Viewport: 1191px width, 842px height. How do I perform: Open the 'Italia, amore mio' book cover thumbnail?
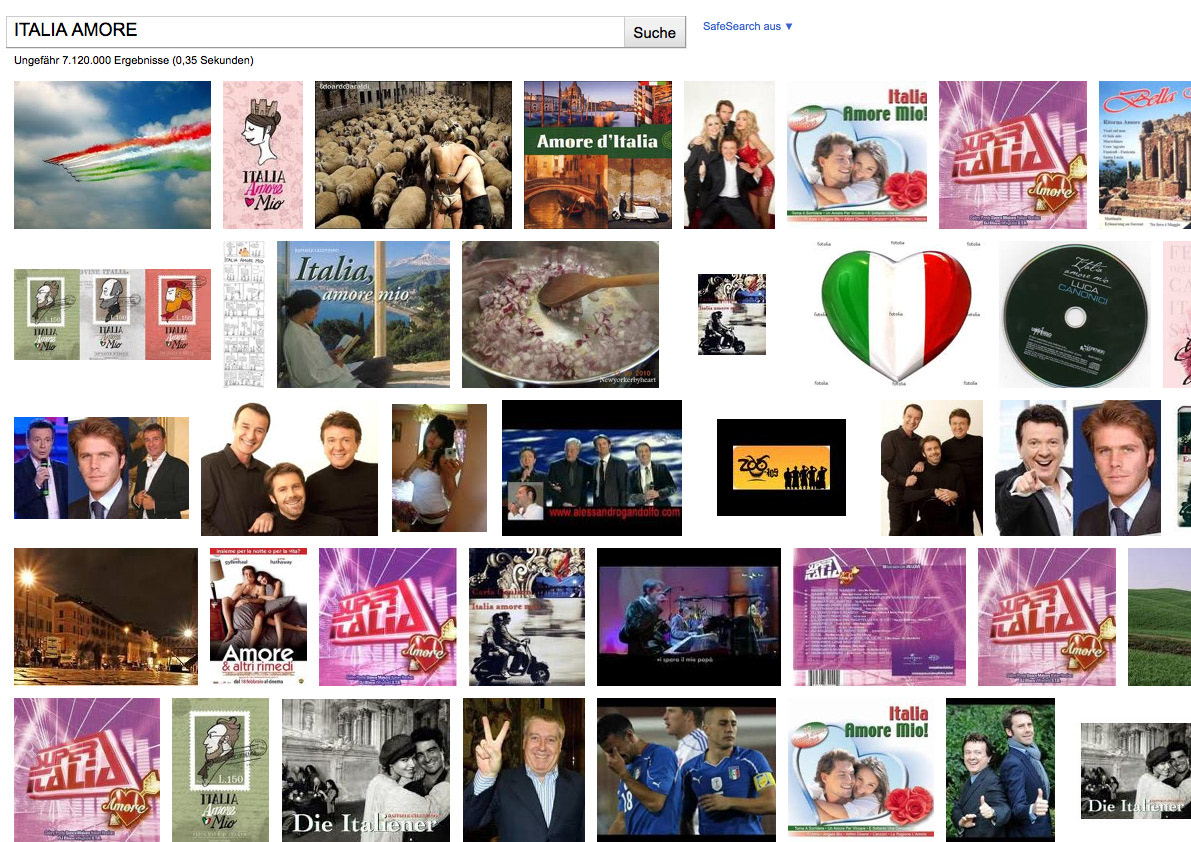(x=363, y=314)
